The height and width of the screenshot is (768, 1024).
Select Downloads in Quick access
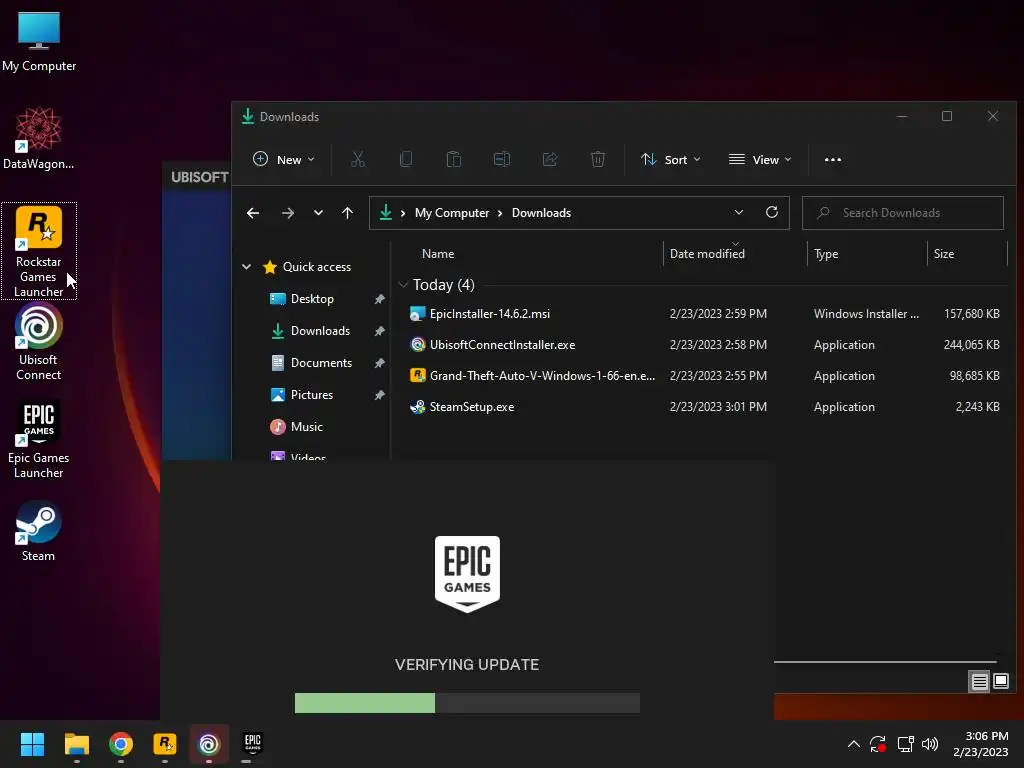pos(320,330)
